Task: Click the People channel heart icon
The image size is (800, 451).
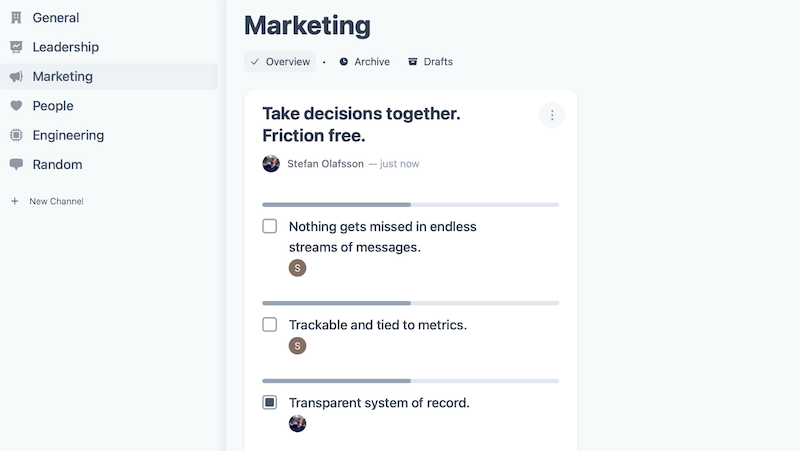Action: [x=16, y=106]
